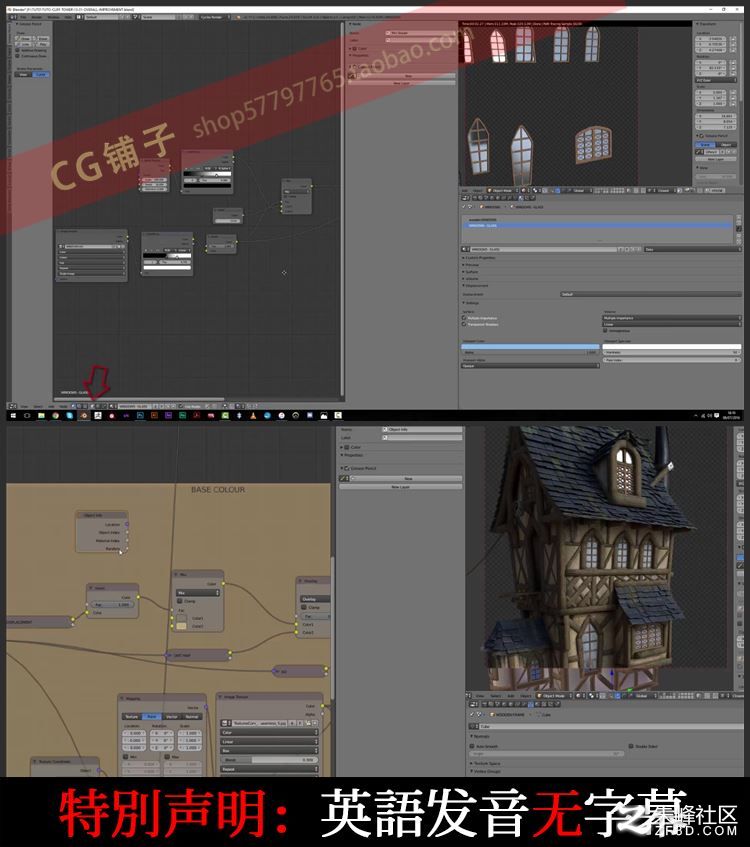Image resolution: width=750 pixels, height=847 pixels.
Task: Click the Color2 swatch in the Mix node
Action: [x=181, y=626]
